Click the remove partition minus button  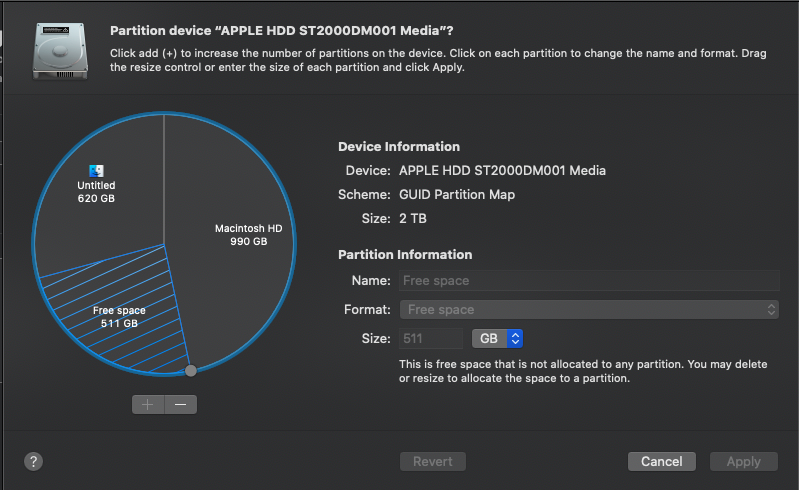click(x=180, y=404)
